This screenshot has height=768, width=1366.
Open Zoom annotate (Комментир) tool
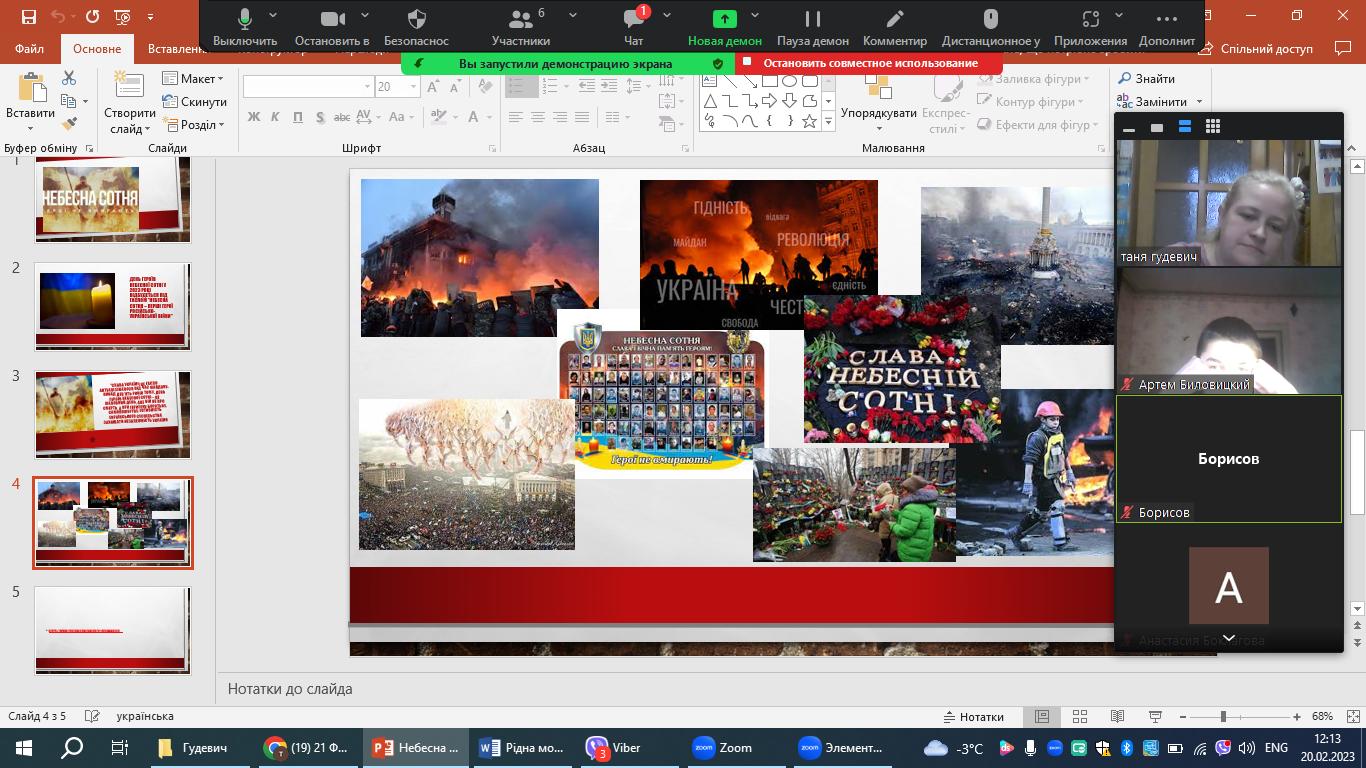(x=895, y=27)
